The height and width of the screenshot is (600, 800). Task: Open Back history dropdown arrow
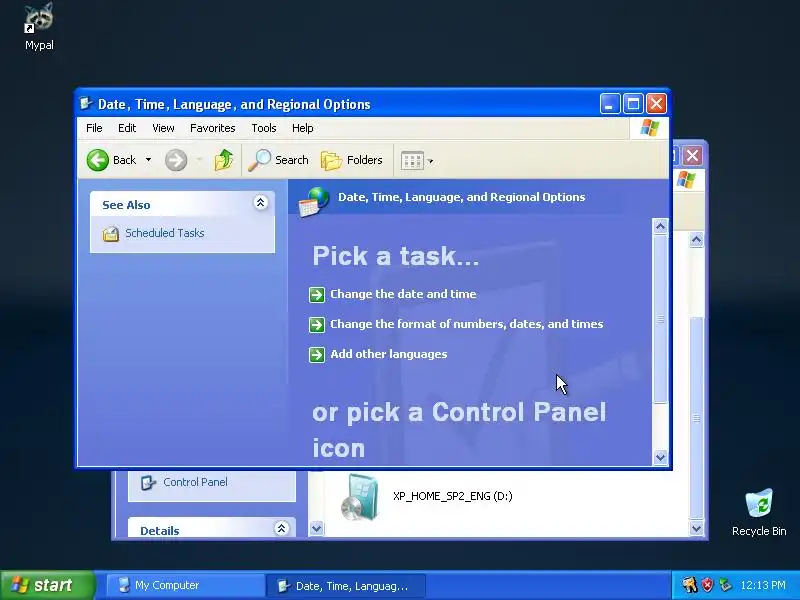click(148, 160)
